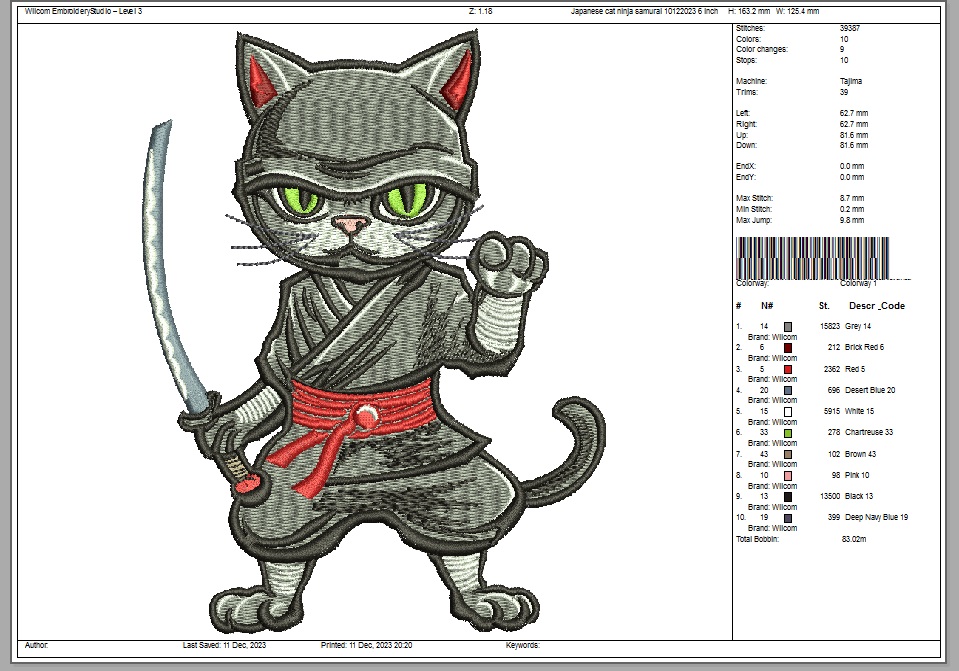This screenshot has width=959, height=671.
Task: Select the Black 13 thread swatch
Action: (x=788, y=496)
